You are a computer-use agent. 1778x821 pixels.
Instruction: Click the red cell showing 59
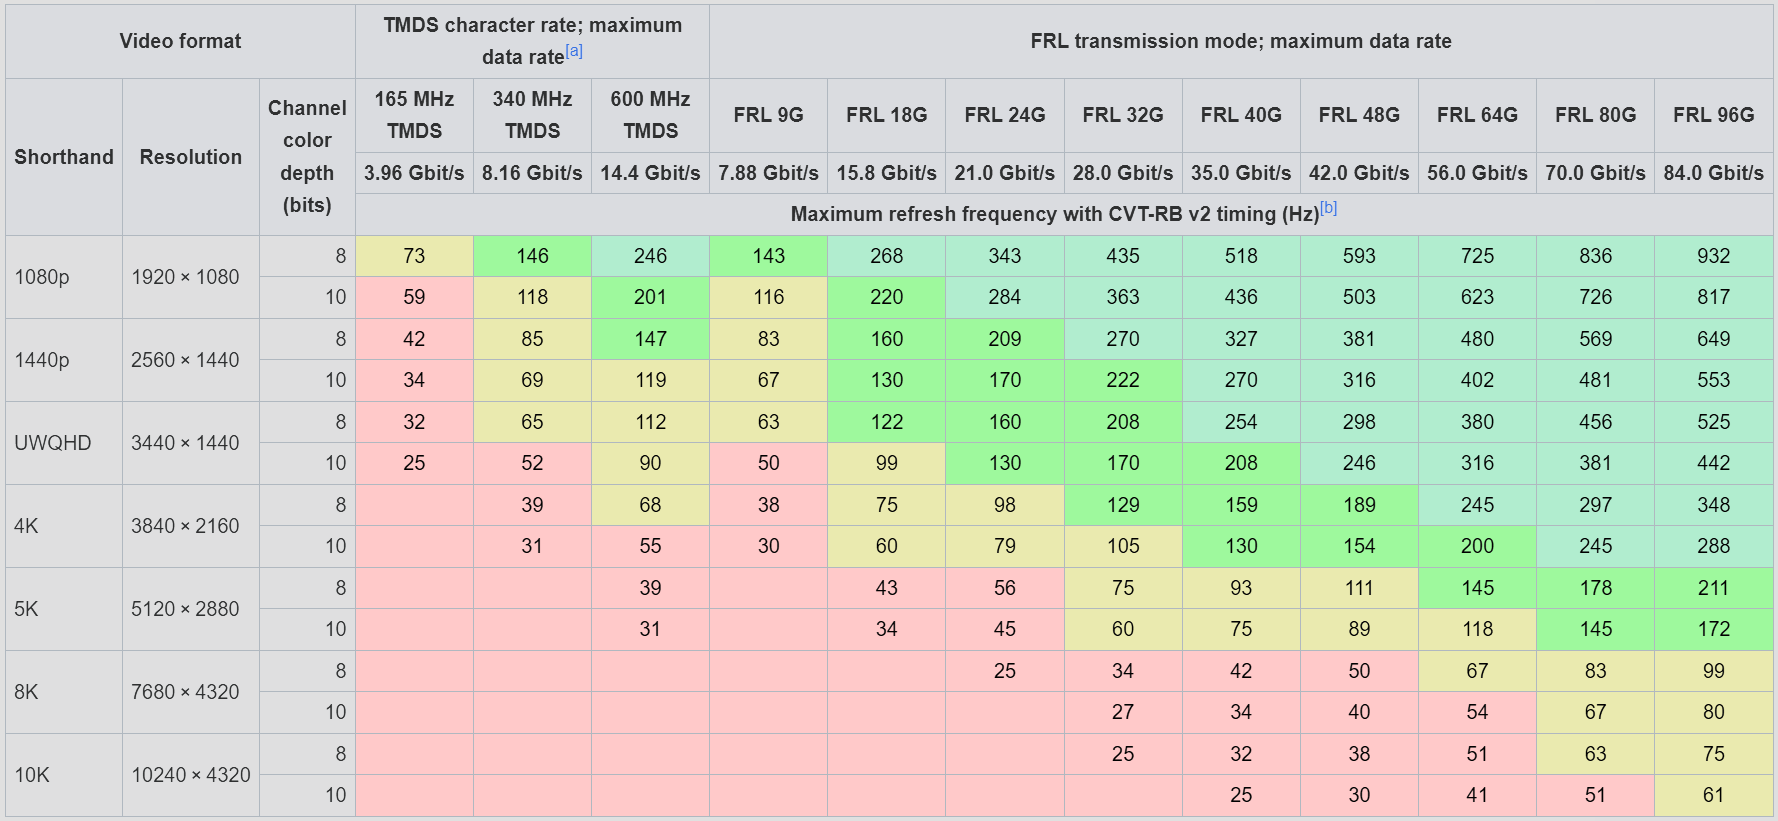[x=414, y=297]
